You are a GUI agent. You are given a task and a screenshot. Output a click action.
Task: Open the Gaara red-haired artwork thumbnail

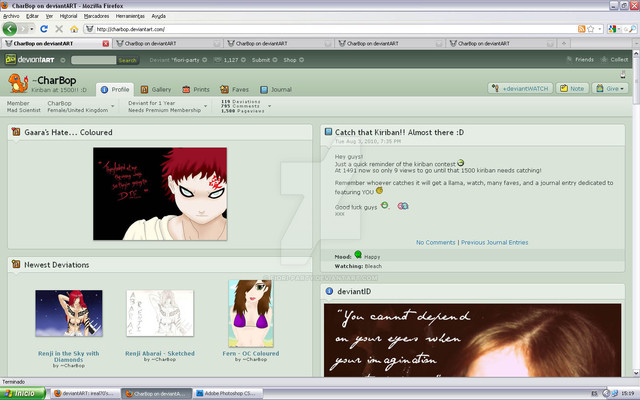[x=160, y=194]
